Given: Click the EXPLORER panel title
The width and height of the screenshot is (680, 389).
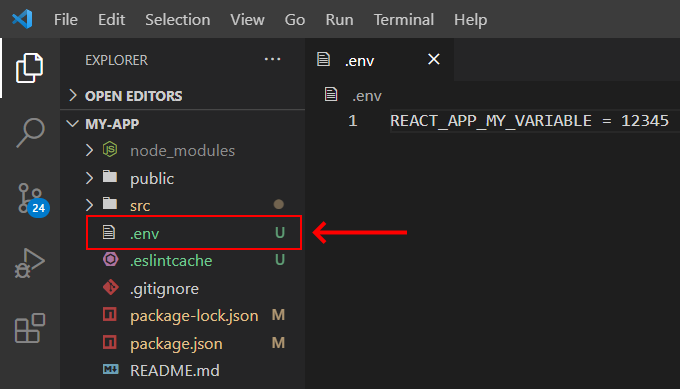Looking at the screenshot, I should pyautogui.click(x=116, y=60).
